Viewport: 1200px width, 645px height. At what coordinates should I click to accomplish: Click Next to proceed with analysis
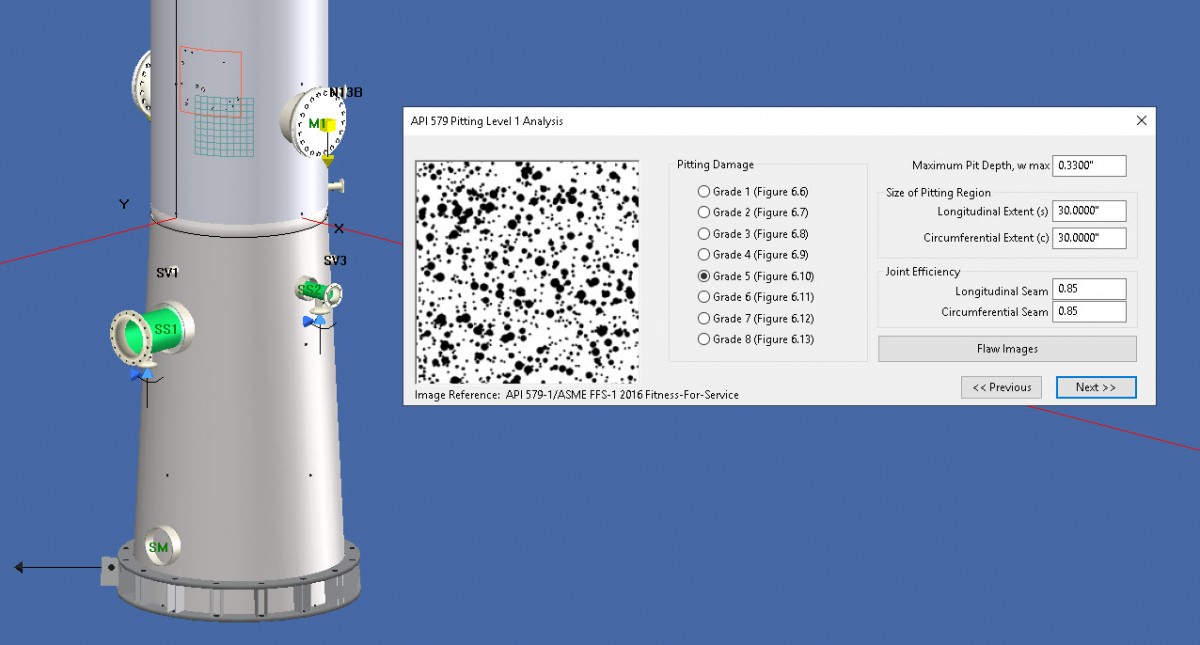[x=1096, y=387]
